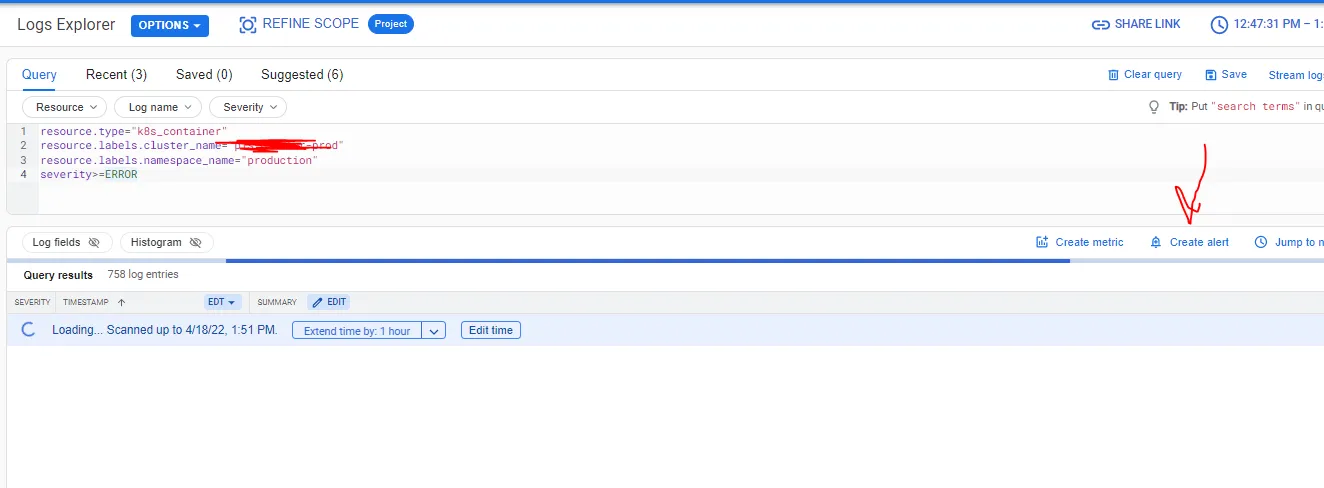Click Extend time by 1 hour

point(357,331)
